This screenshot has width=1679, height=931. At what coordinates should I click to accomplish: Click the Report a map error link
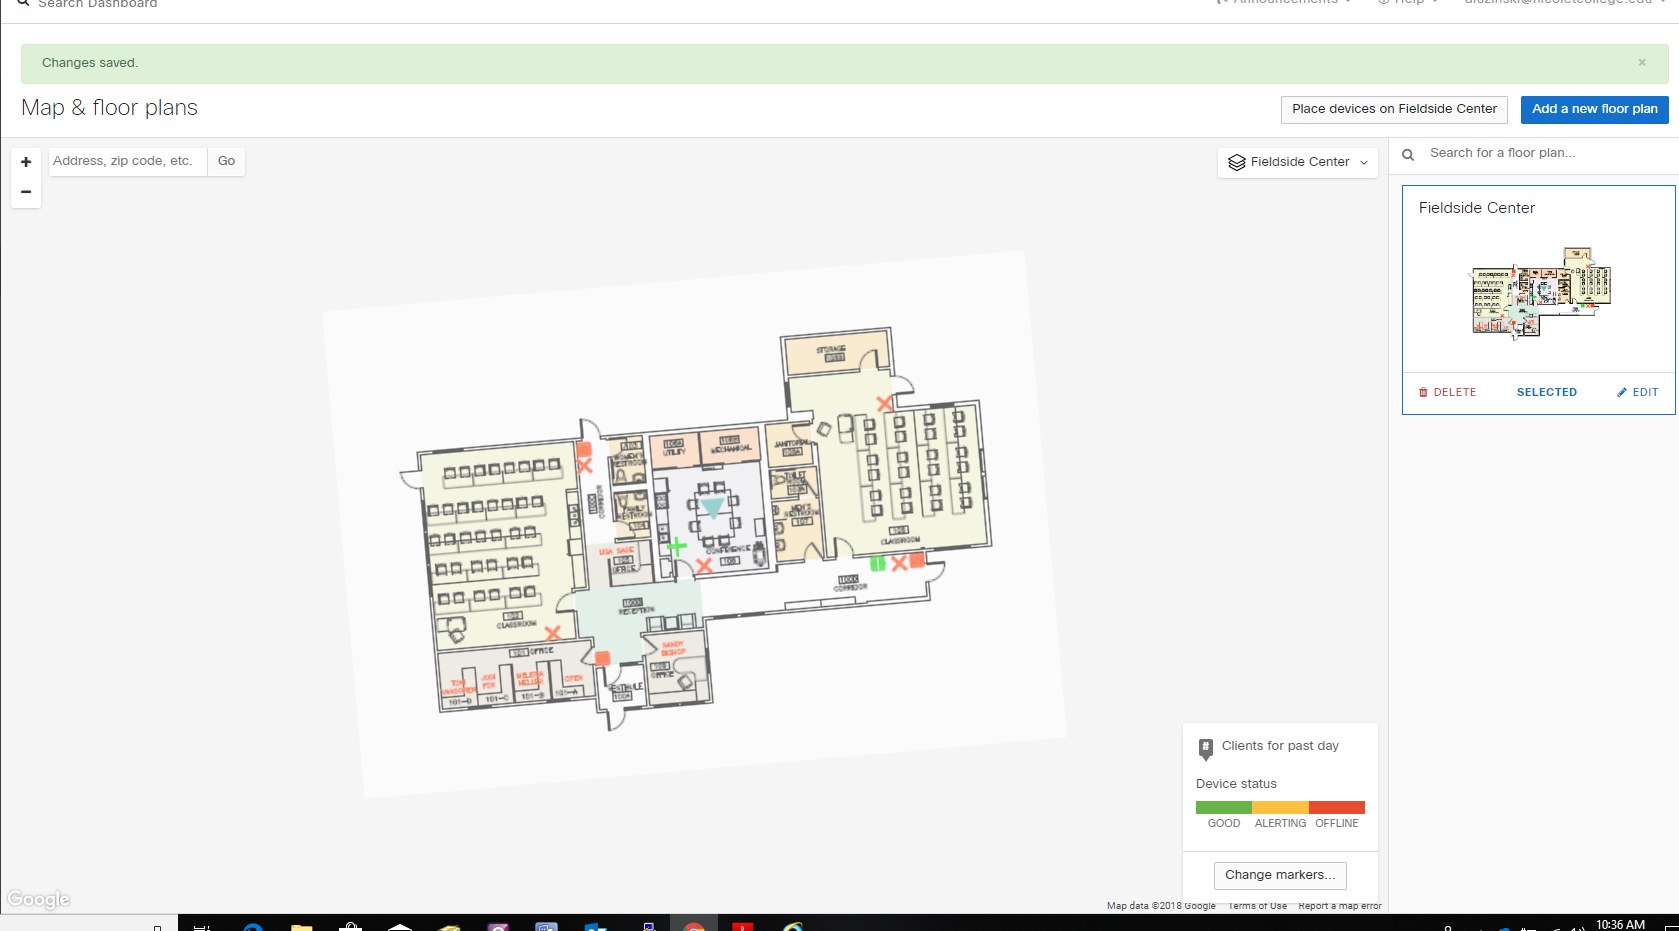1340,905
